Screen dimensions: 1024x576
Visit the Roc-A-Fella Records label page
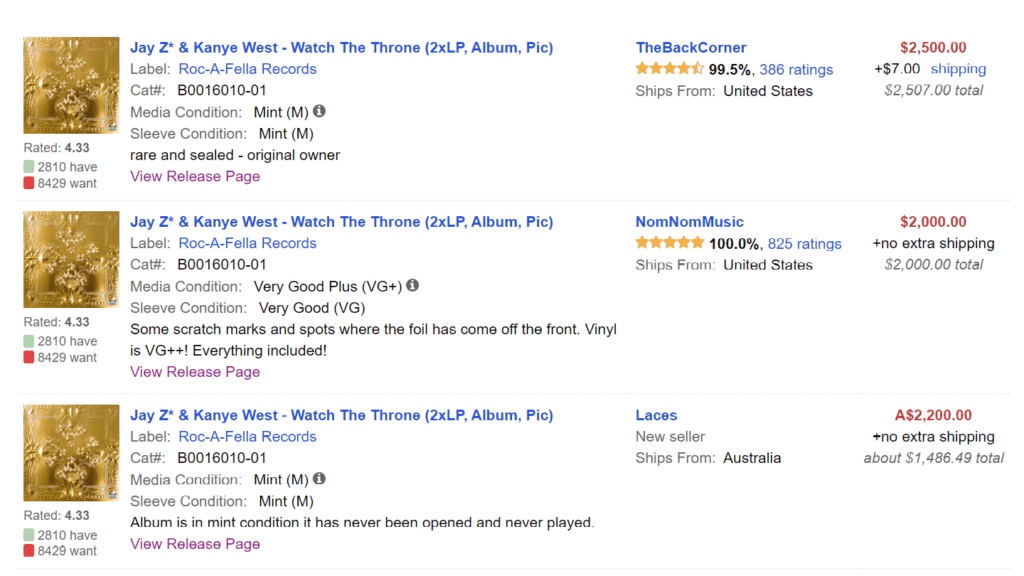[x=247, y=69]
